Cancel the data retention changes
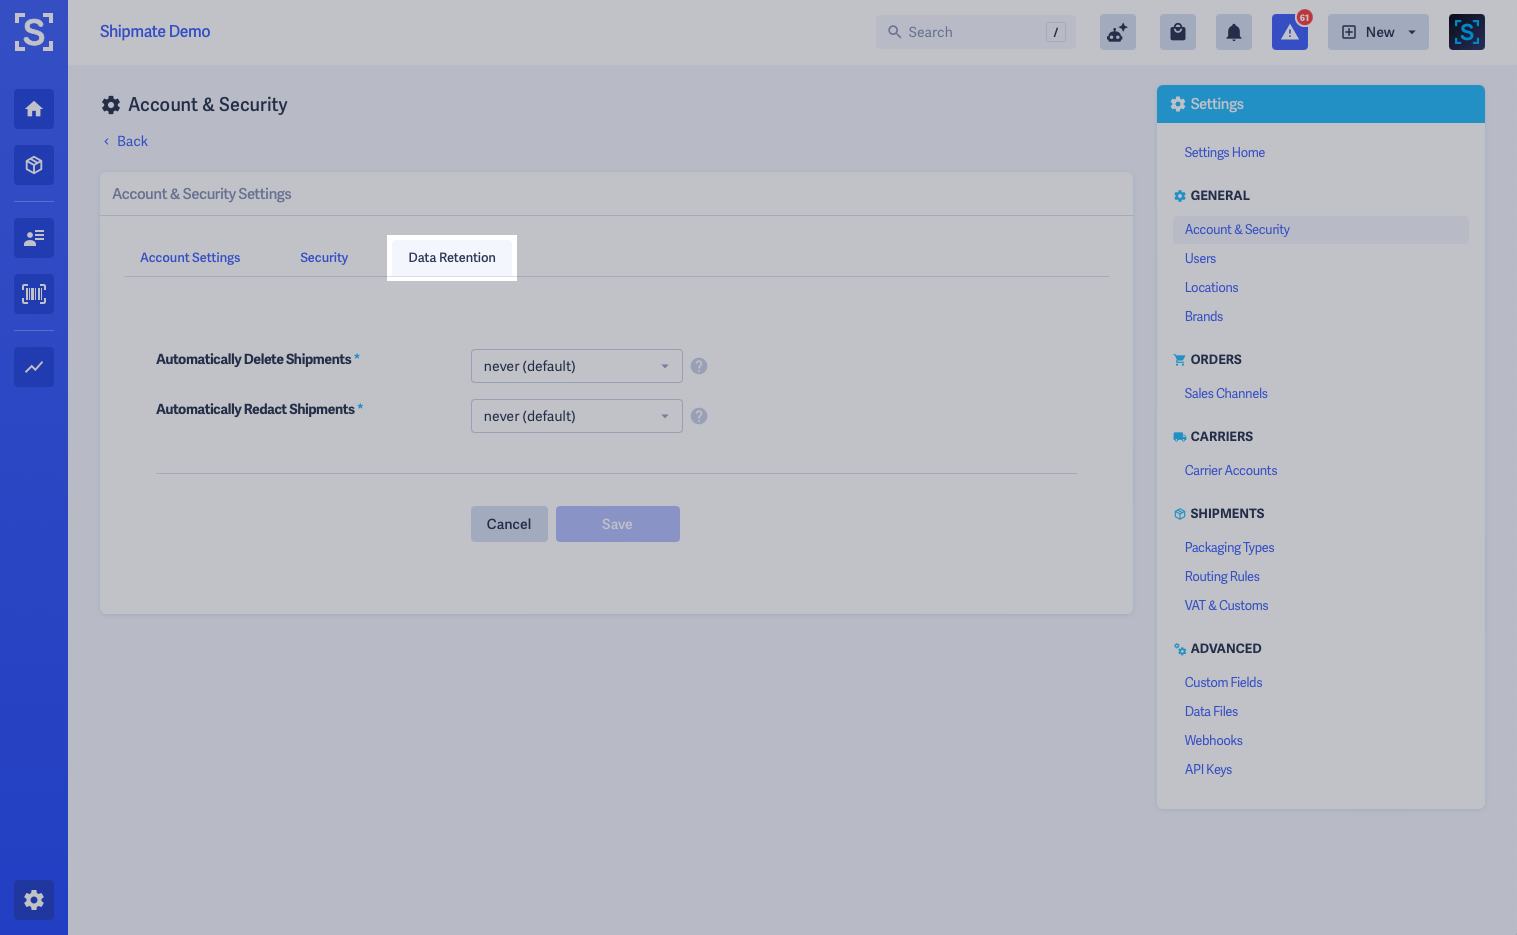This screenshot has width=1517, height=935. point(509,523)
